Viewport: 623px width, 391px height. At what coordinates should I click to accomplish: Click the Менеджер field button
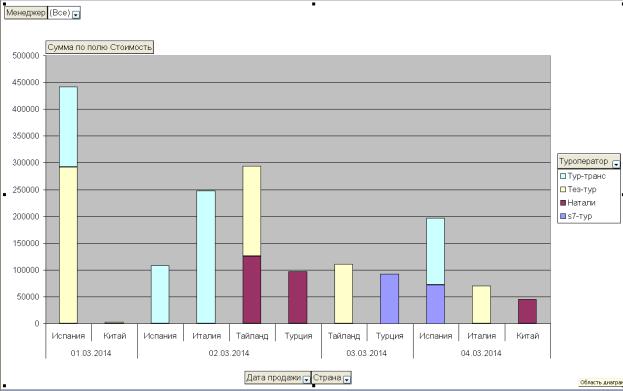pos(26,13)
